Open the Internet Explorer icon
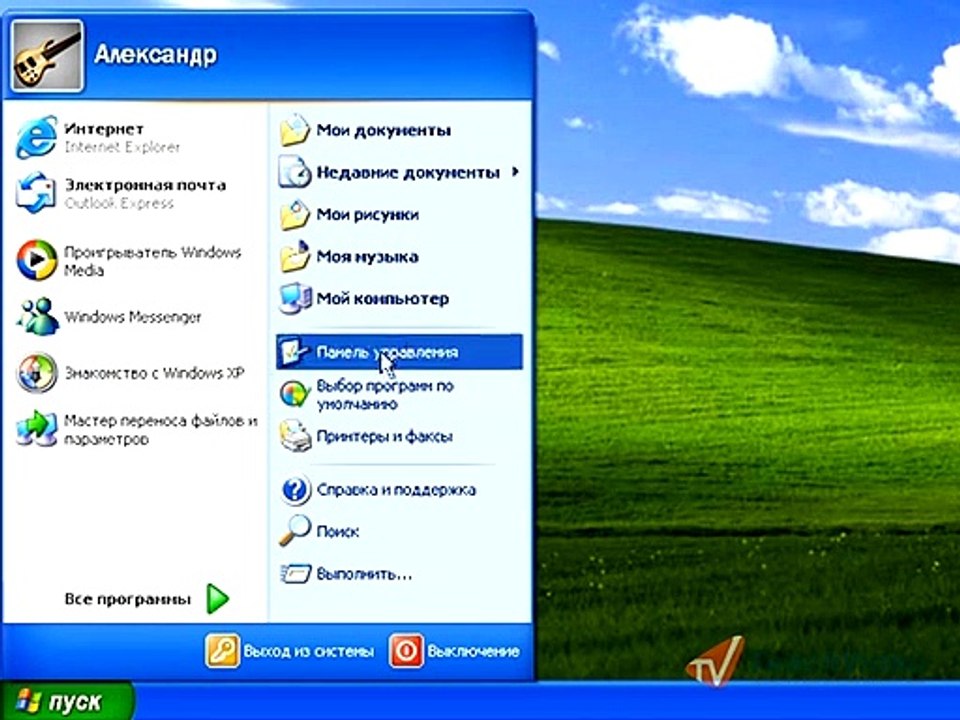 click(x=37, y=137)
